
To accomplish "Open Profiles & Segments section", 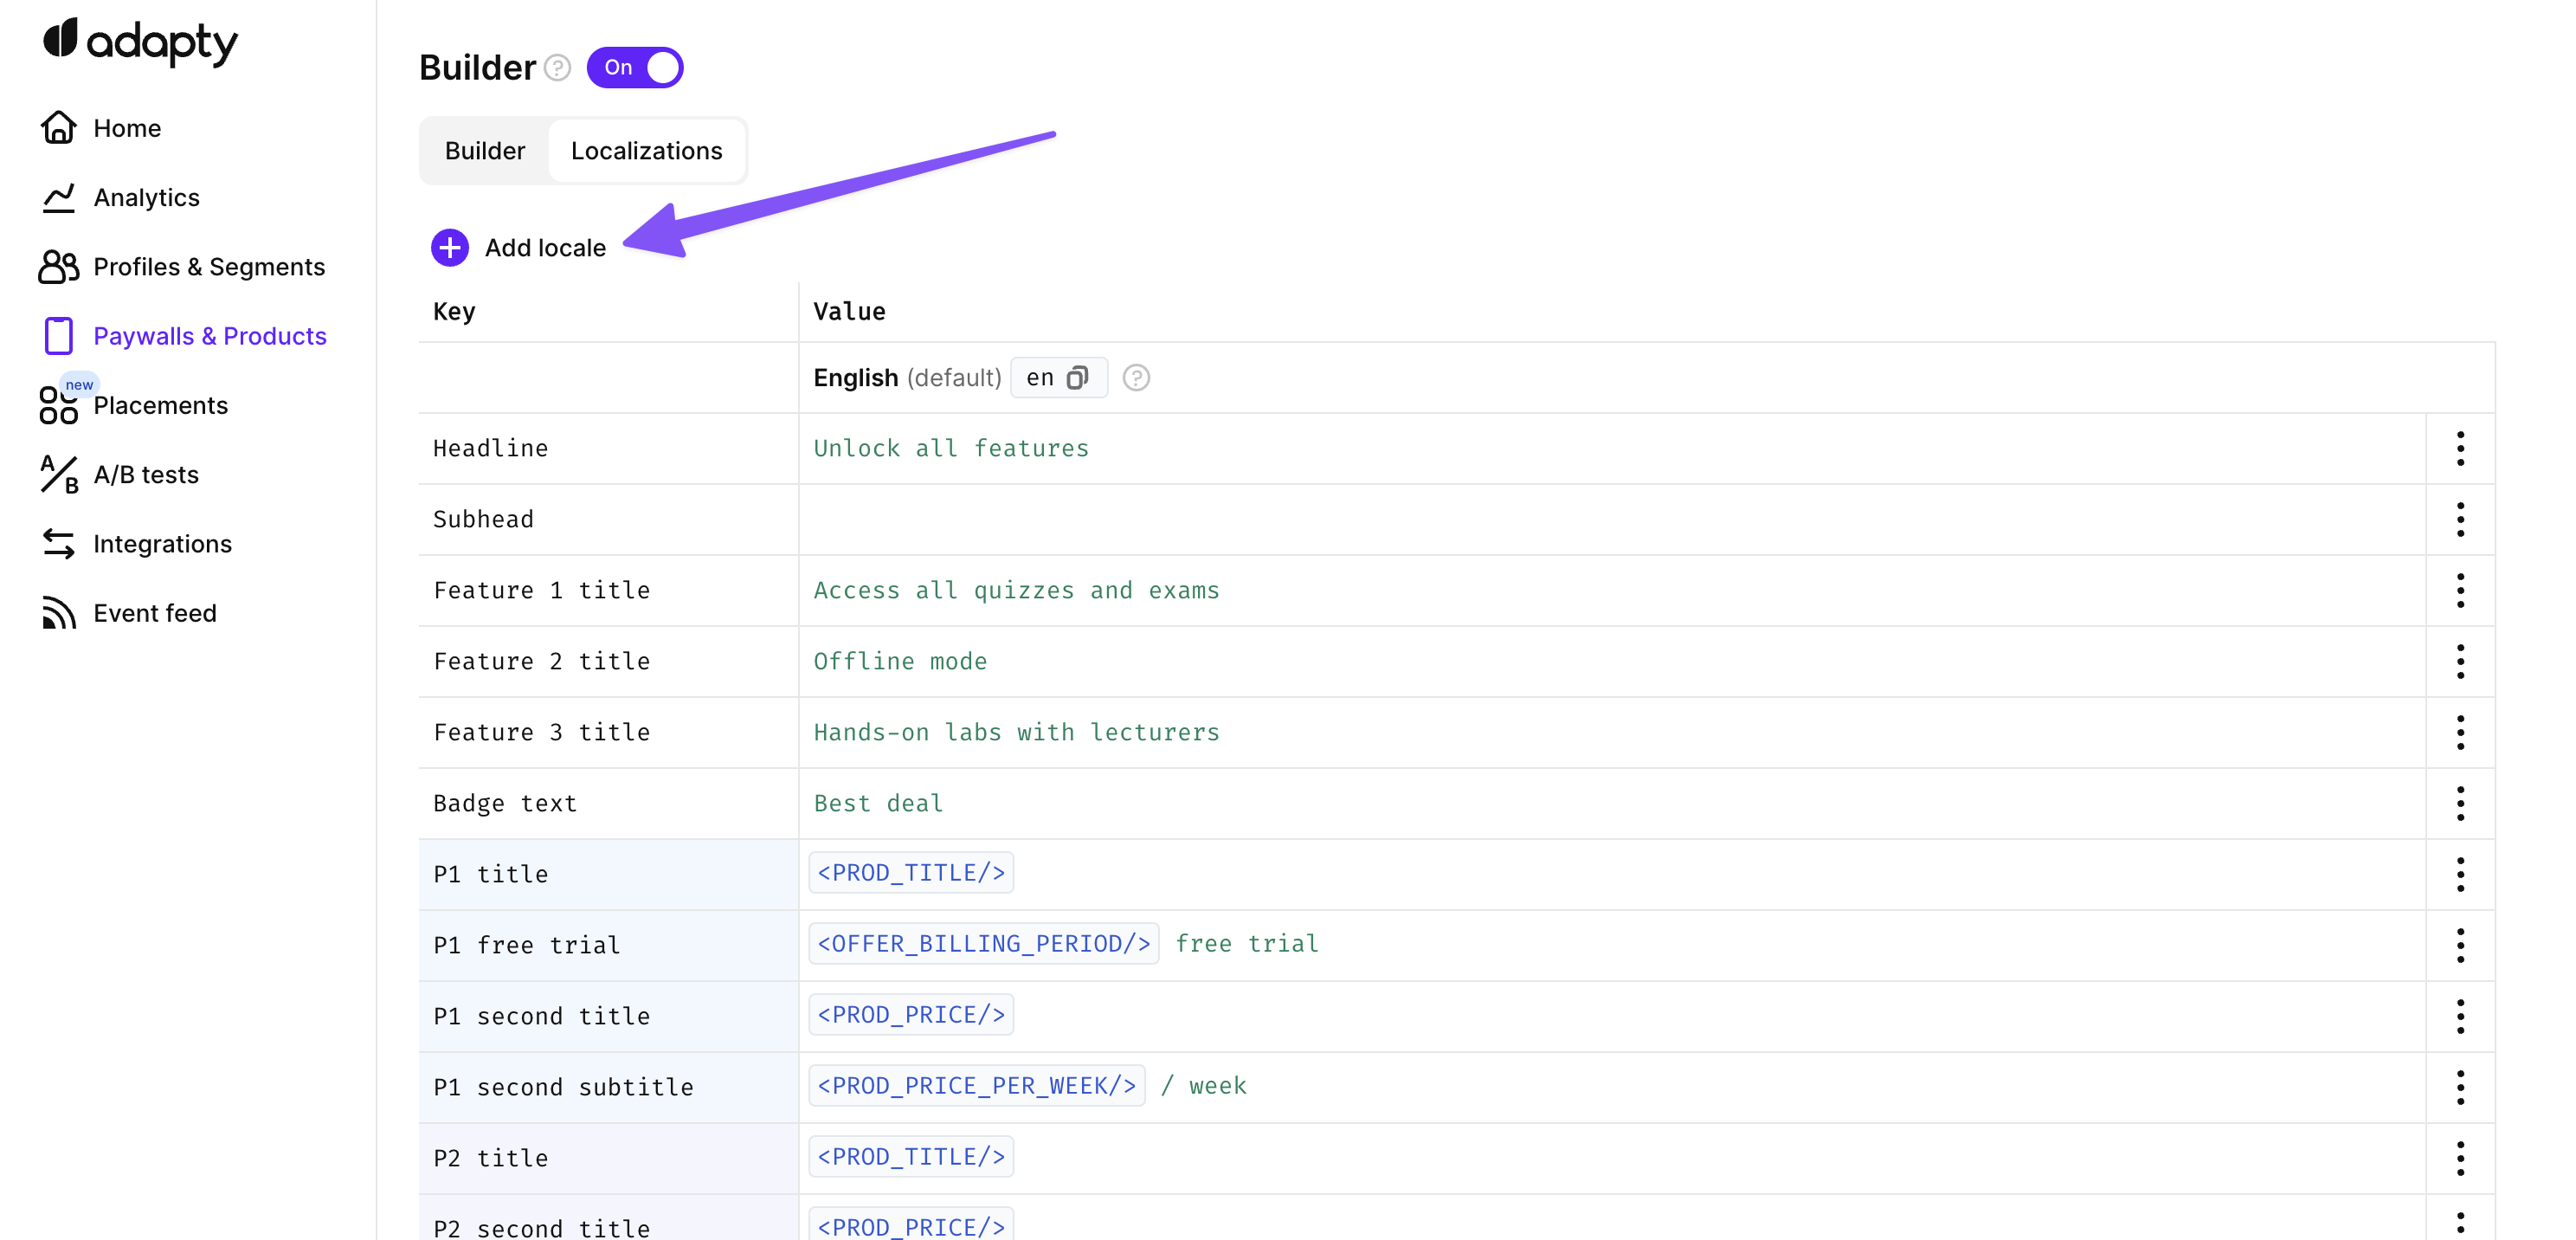I will pos(208,267).
